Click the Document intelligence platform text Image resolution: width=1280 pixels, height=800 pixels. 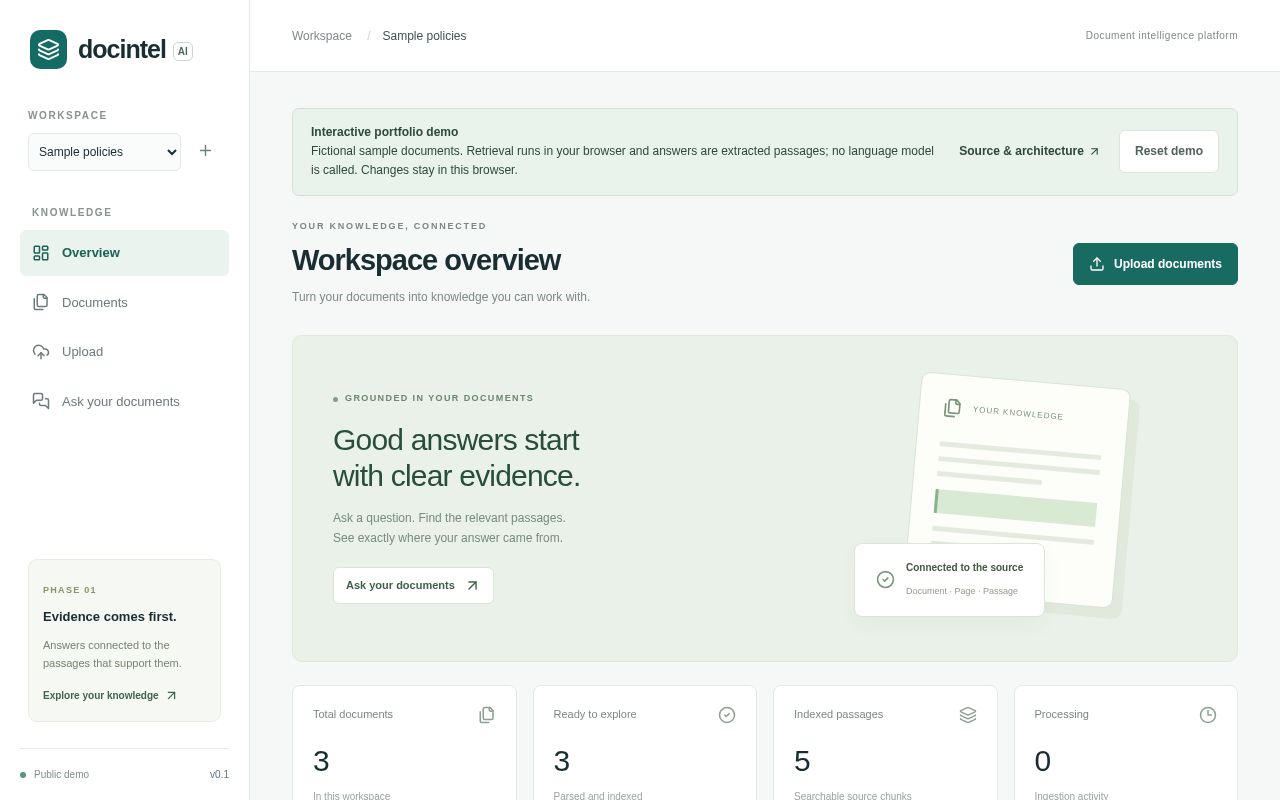click(x=1162, y=36)
